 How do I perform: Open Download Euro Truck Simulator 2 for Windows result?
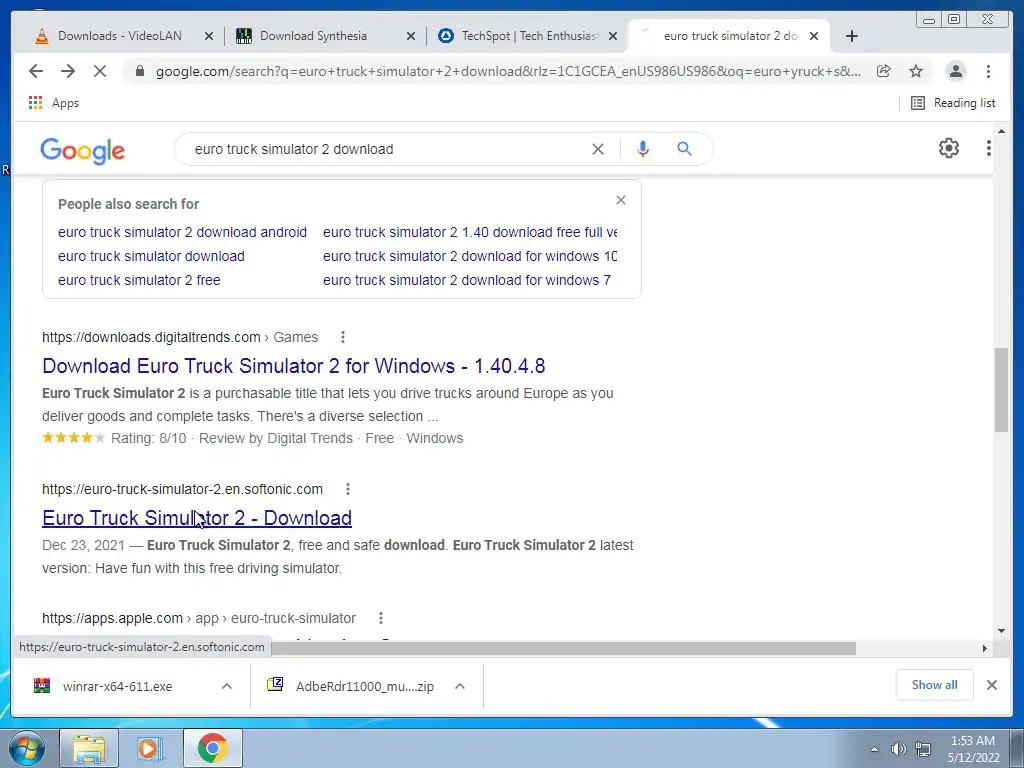pyautogui.click(x=294, y=366)
